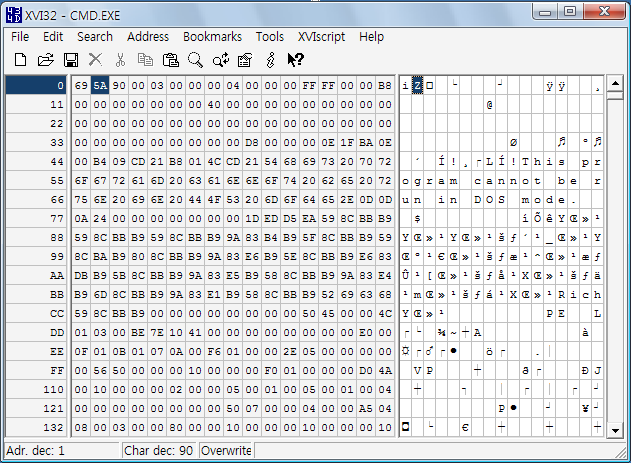Click letter P of 'PE' in text pane
The image size is (631, 463).
(x=549, y=313)
